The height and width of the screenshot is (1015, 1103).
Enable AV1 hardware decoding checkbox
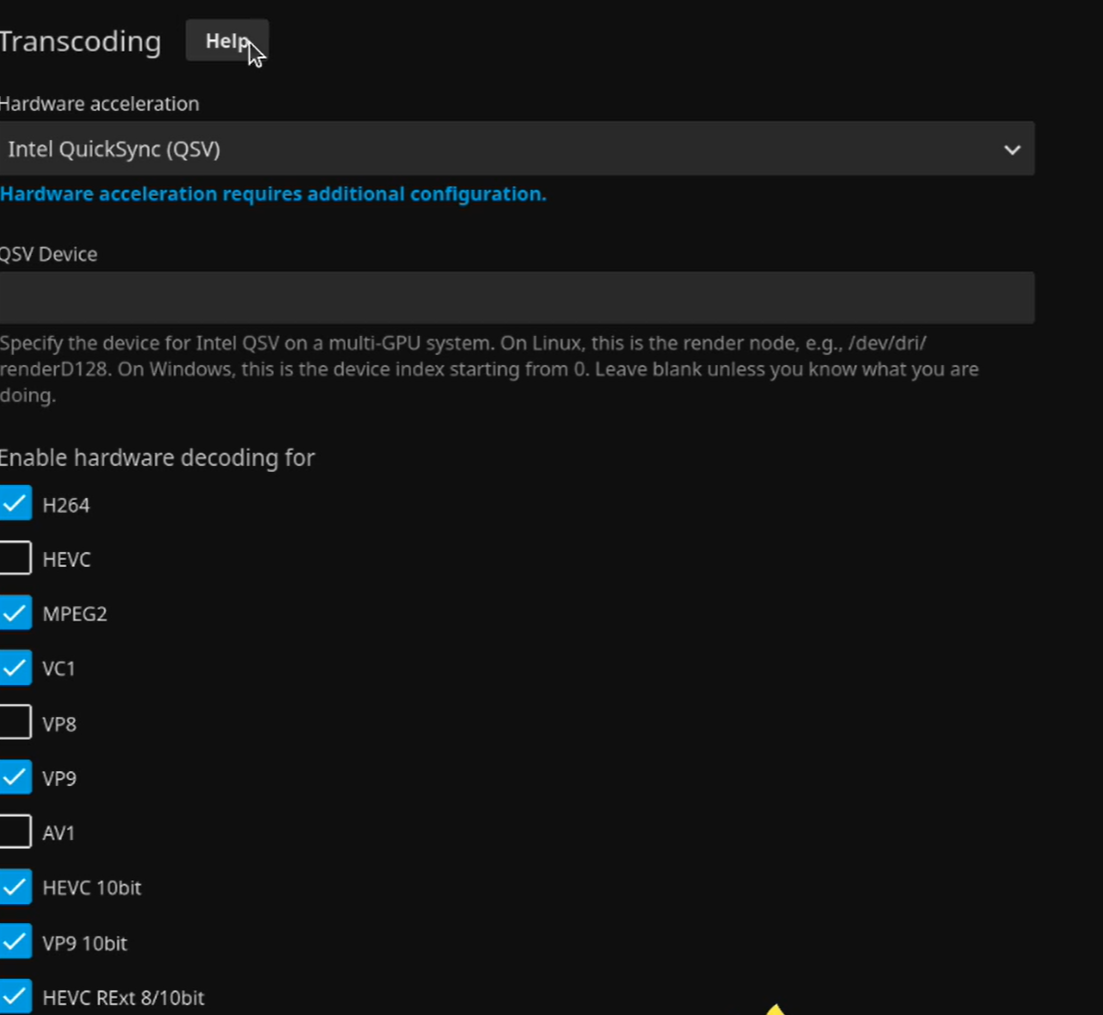(16, 832)
